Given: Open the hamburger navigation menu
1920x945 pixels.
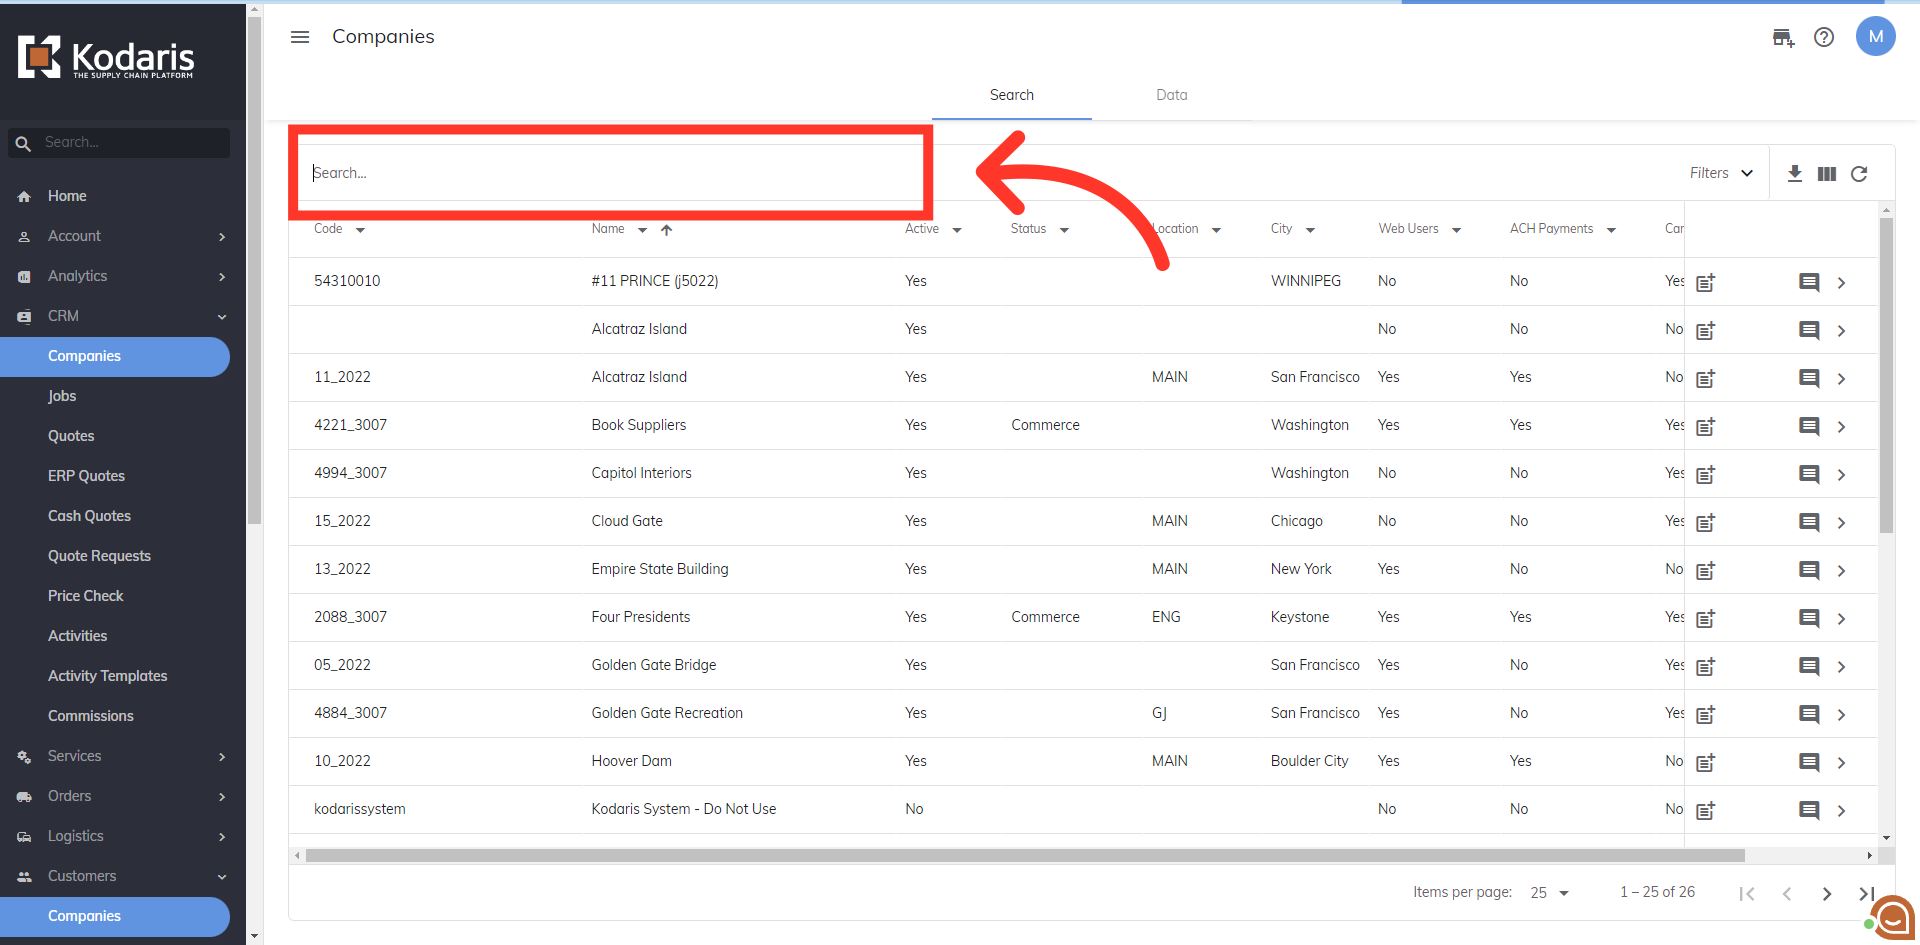Looking at the screenshot, I should tap(300, 37).
